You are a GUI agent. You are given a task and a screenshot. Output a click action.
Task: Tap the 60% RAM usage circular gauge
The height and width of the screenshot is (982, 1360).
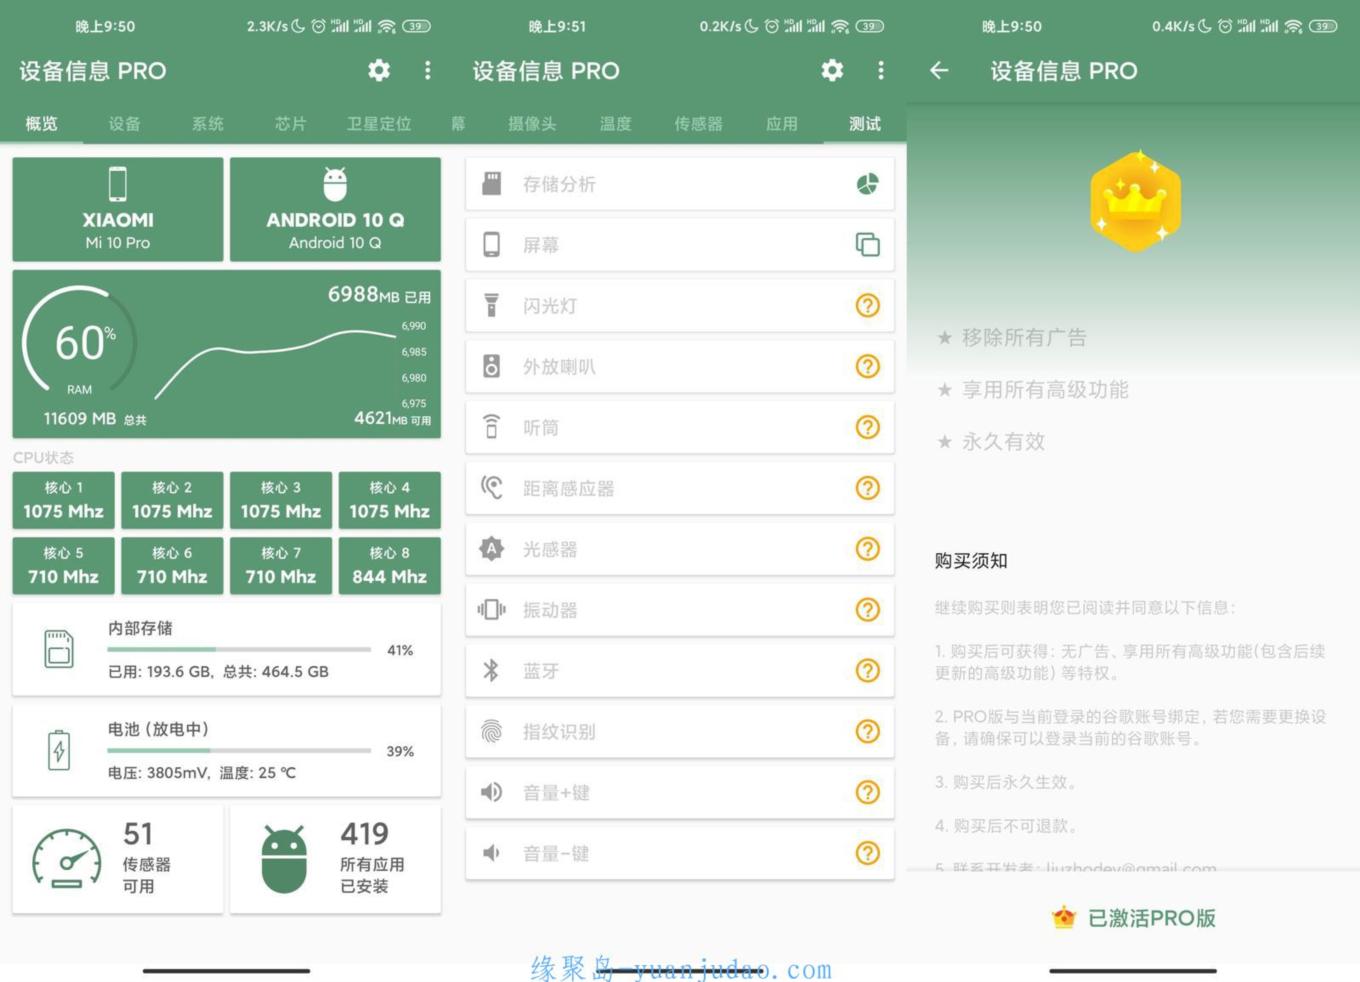[80, 342]
